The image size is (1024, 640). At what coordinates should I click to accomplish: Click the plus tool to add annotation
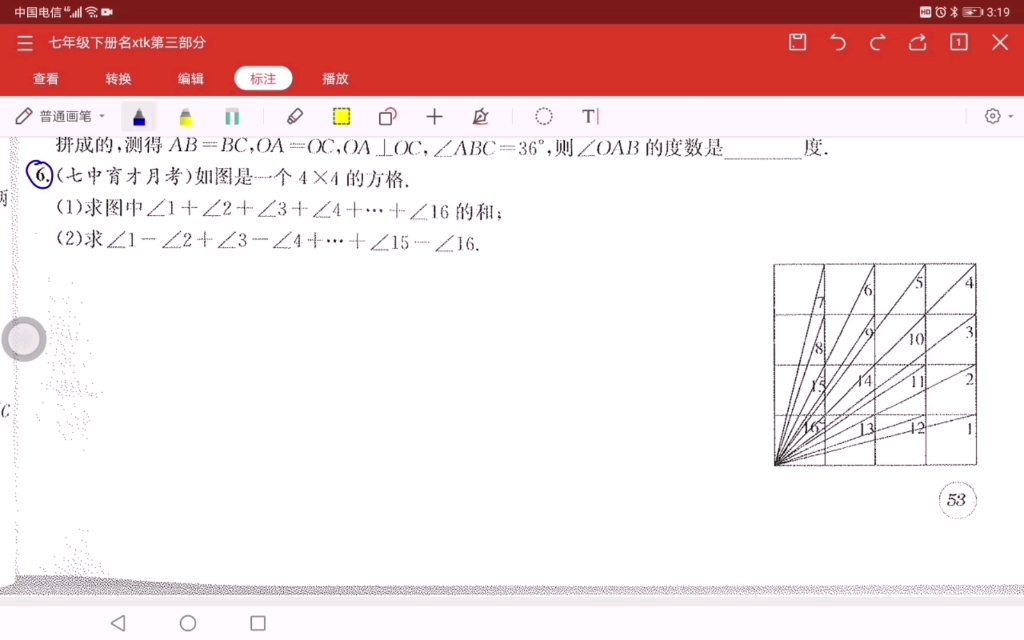pos(434,116)
